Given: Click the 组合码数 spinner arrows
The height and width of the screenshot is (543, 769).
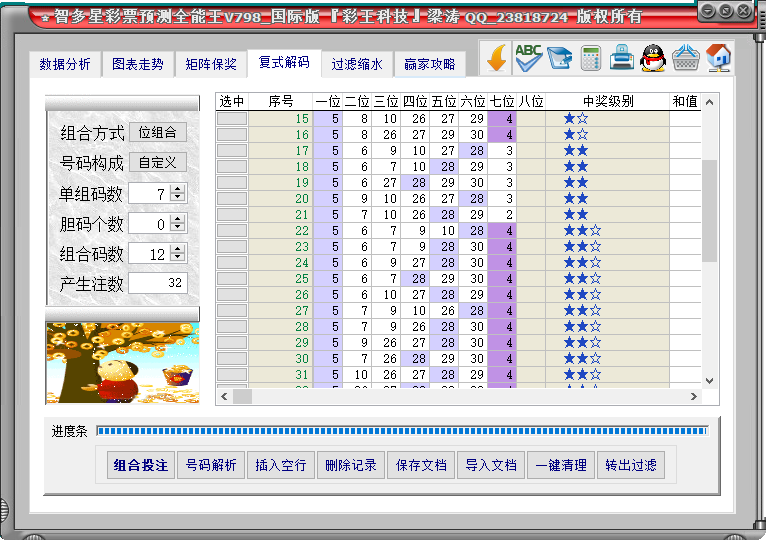Looking at the screenshot, I should pyautogui.click(x=177, y=254).
